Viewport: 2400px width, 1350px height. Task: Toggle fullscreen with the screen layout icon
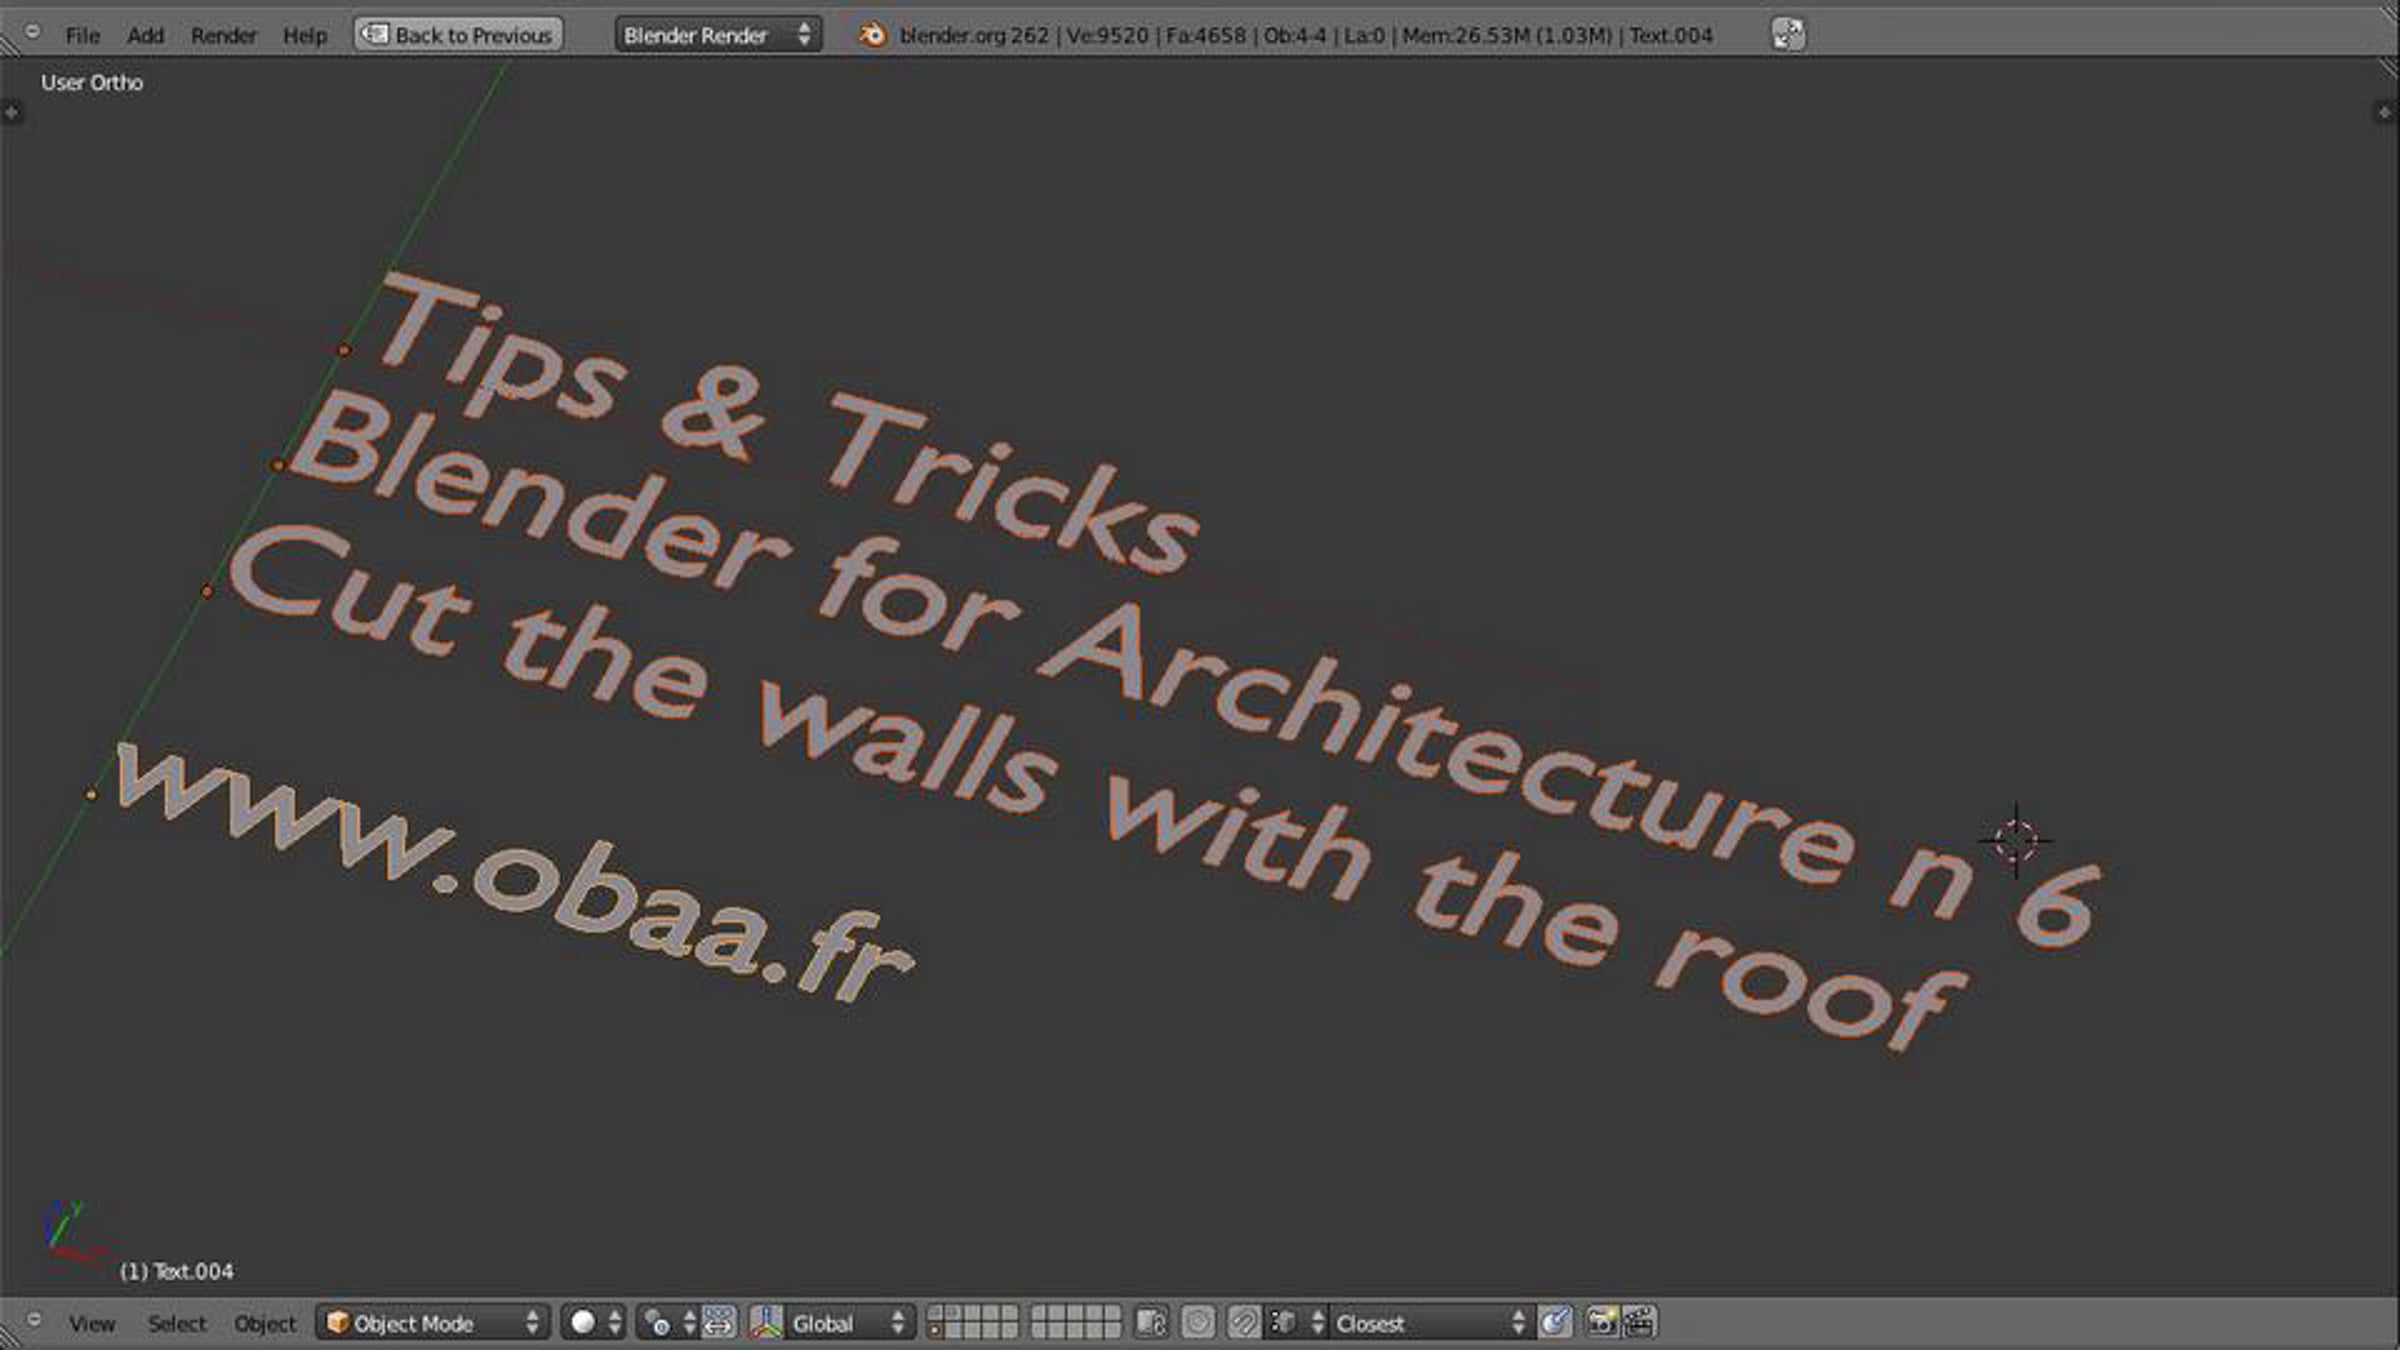[x=1788, y=35]
